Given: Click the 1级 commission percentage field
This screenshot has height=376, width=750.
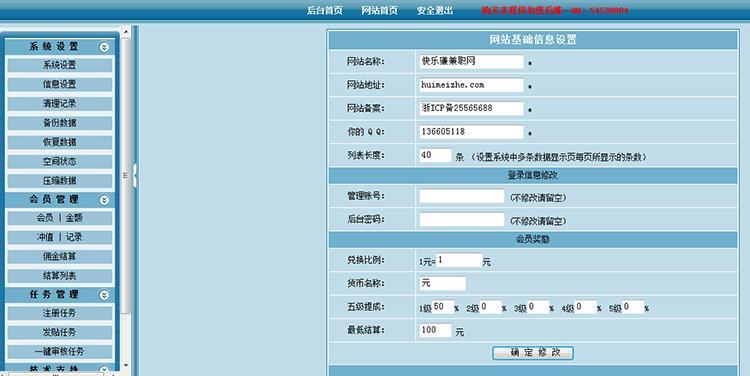Looking at the screenshot, I should (443, 307).
